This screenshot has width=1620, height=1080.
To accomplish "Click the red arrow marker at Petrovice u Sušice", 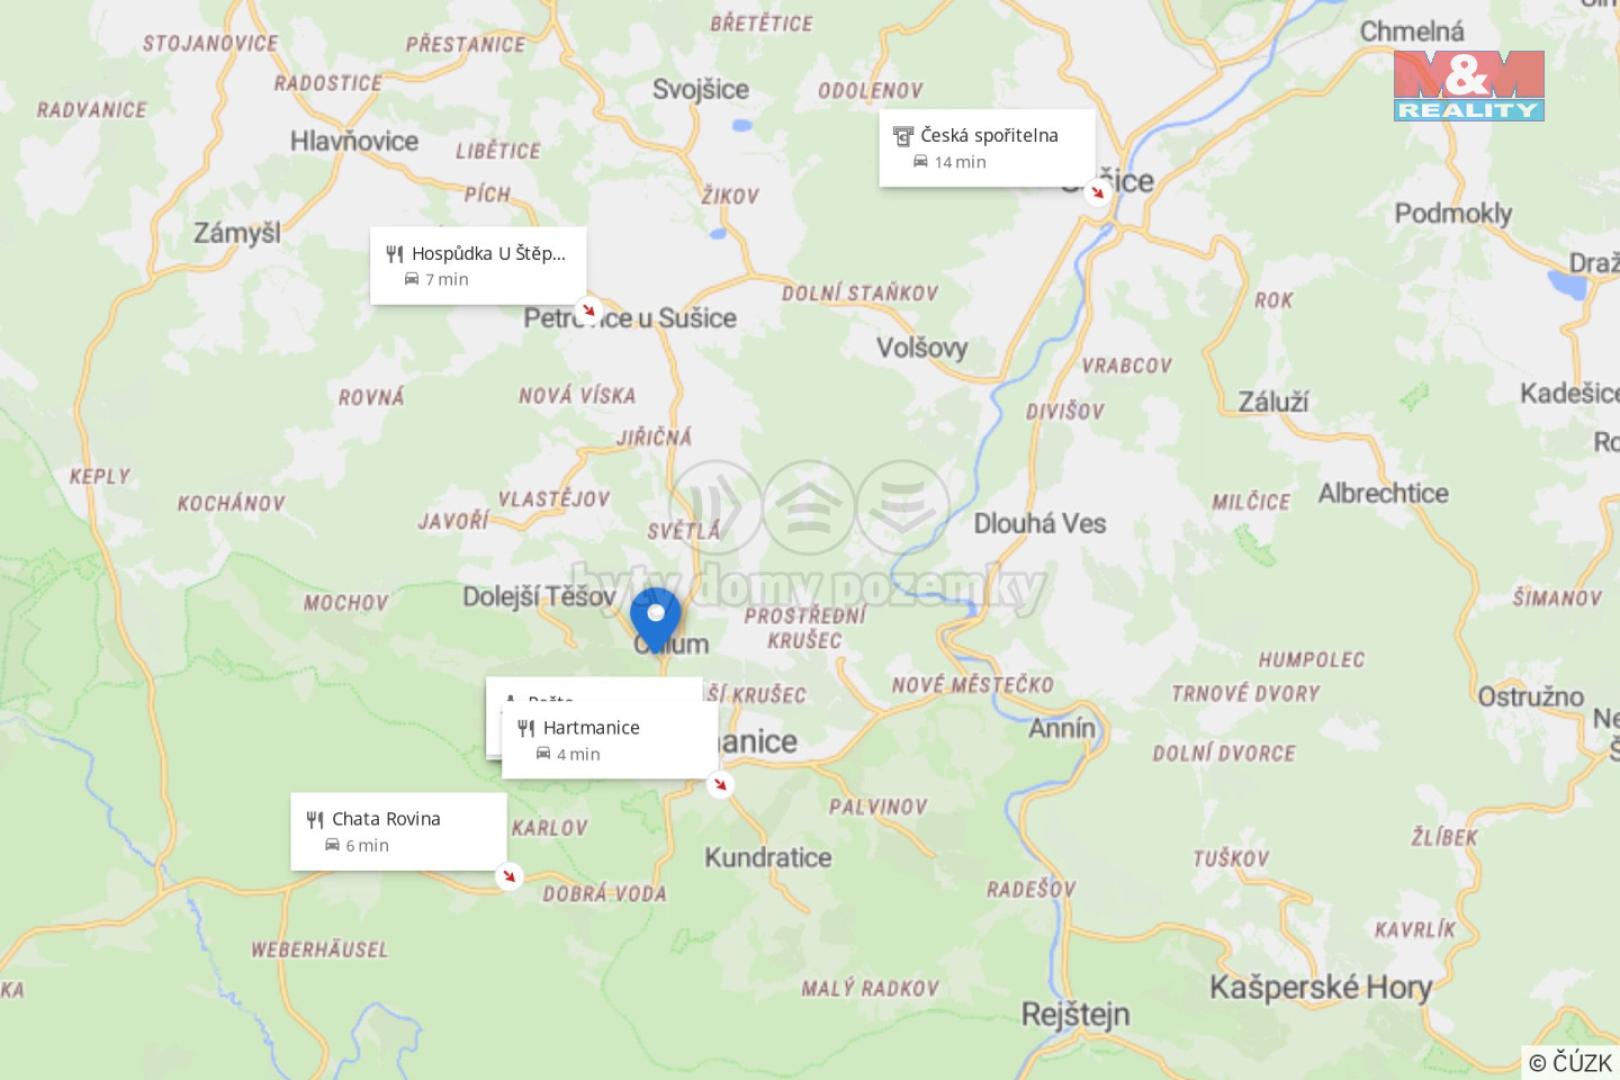I will (588, 310).
